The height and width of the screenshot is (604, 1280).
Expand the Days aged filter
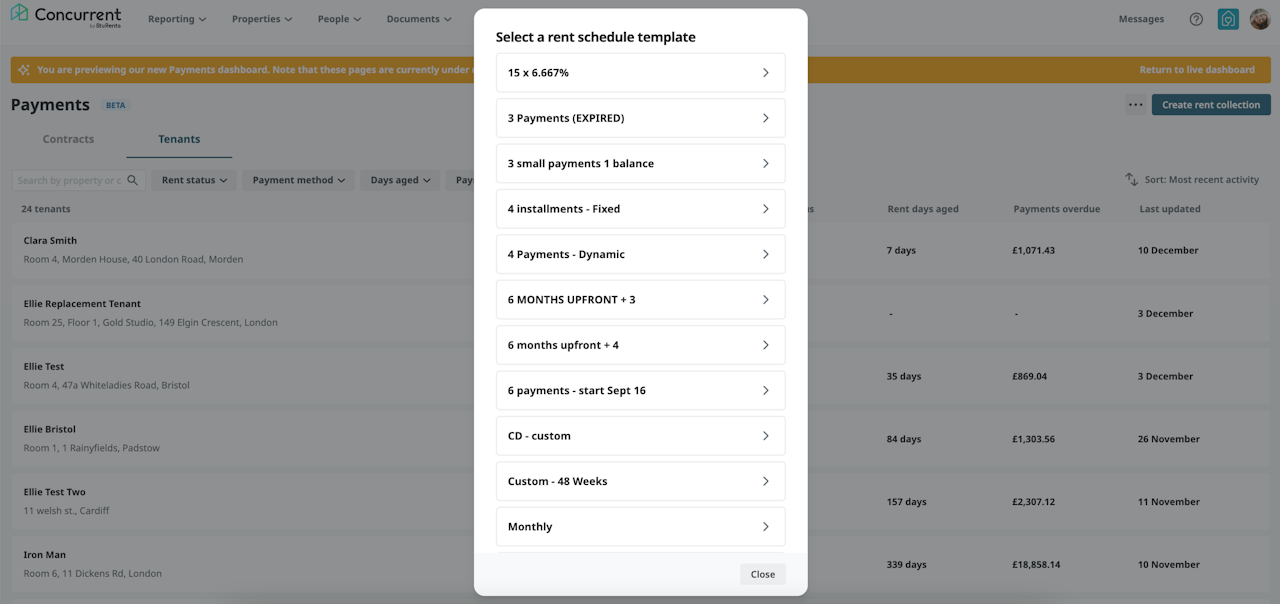pos(400,180)
